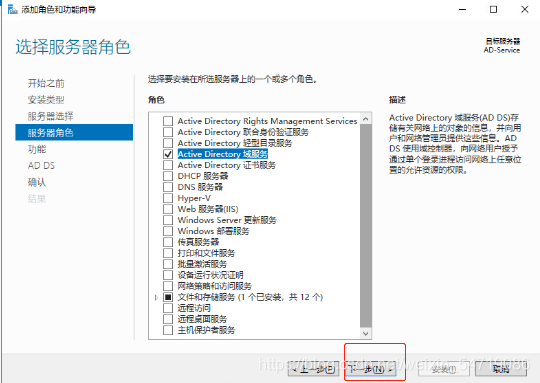Select the DHCP 服务器 row label
The height and width of the screenshot is (383, 540).
[203, 176]
